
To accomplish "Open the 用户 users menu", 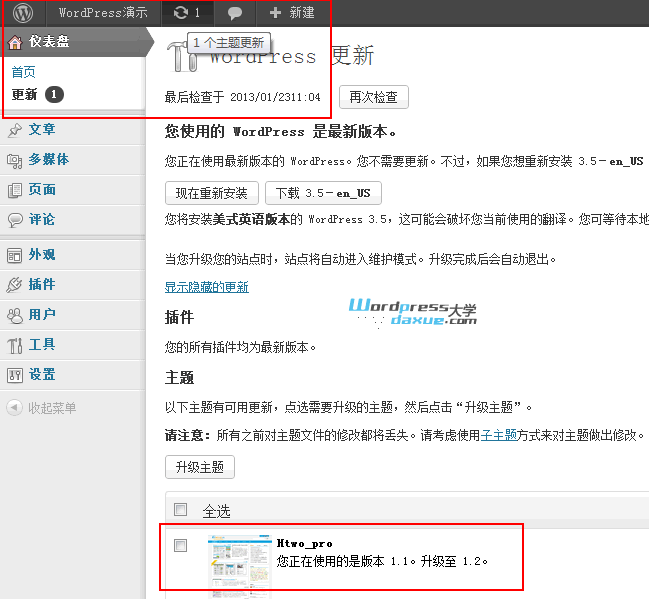I will click(72, 315).
